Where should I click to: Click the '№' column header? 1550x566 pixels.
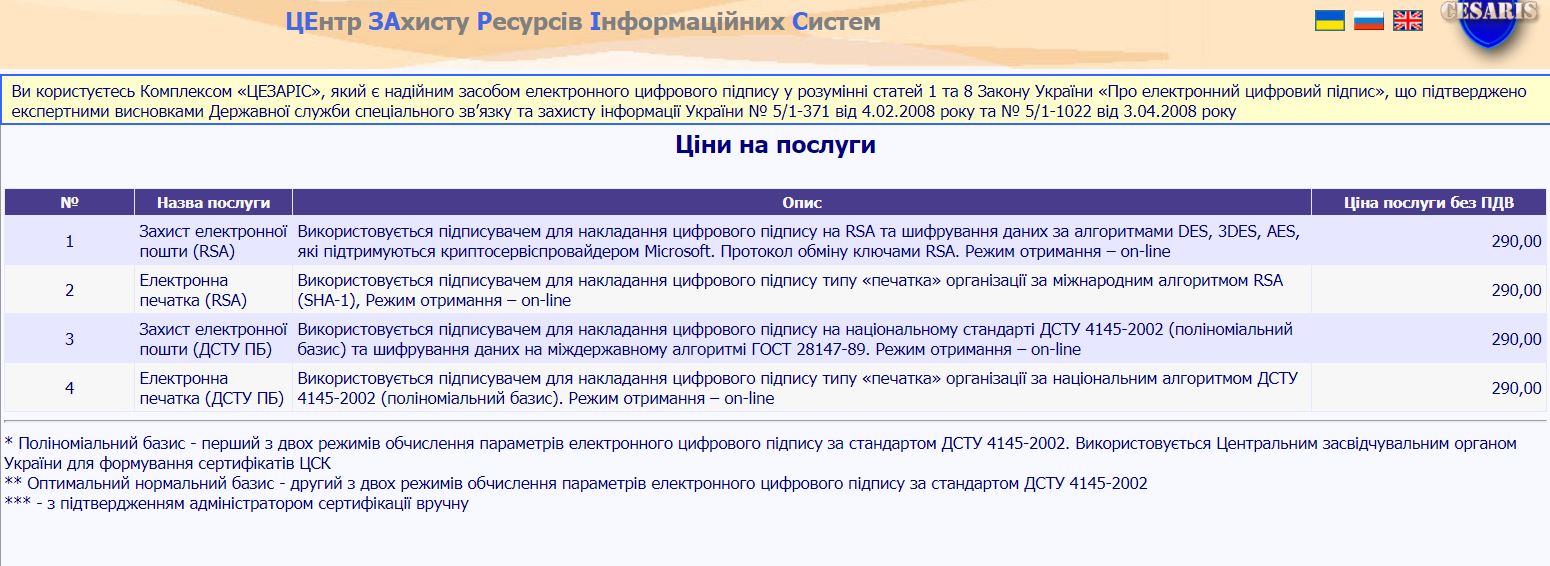[69, 202]
